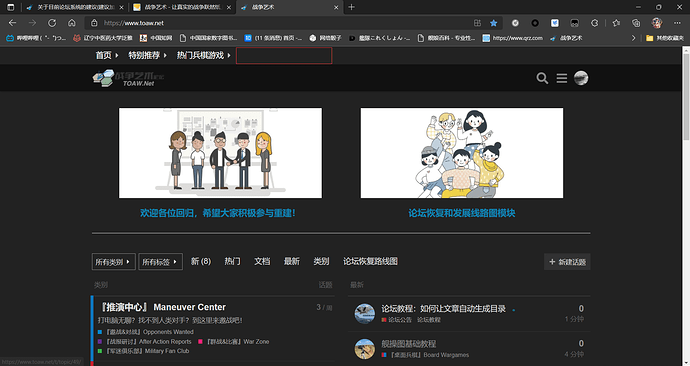Open the hamburger menu icon in forum header

(x=562, y=78)
